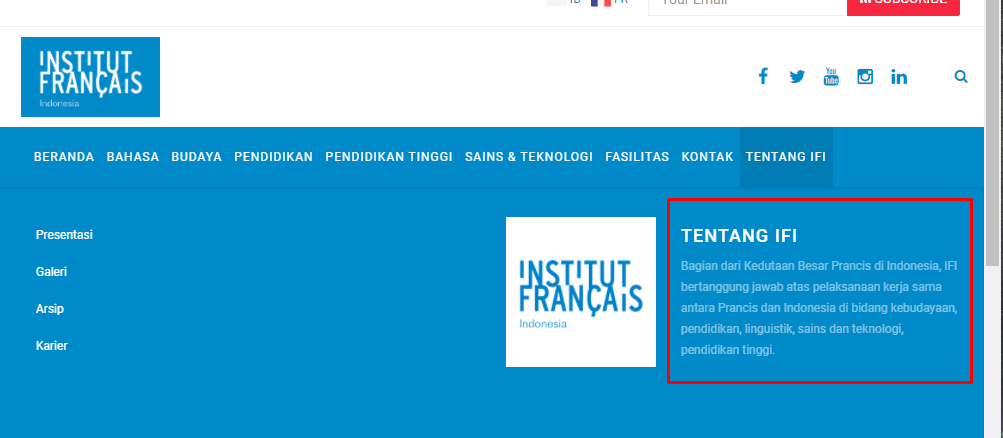Open the Arsip link
1003x438 pixels.
(50, 309)
